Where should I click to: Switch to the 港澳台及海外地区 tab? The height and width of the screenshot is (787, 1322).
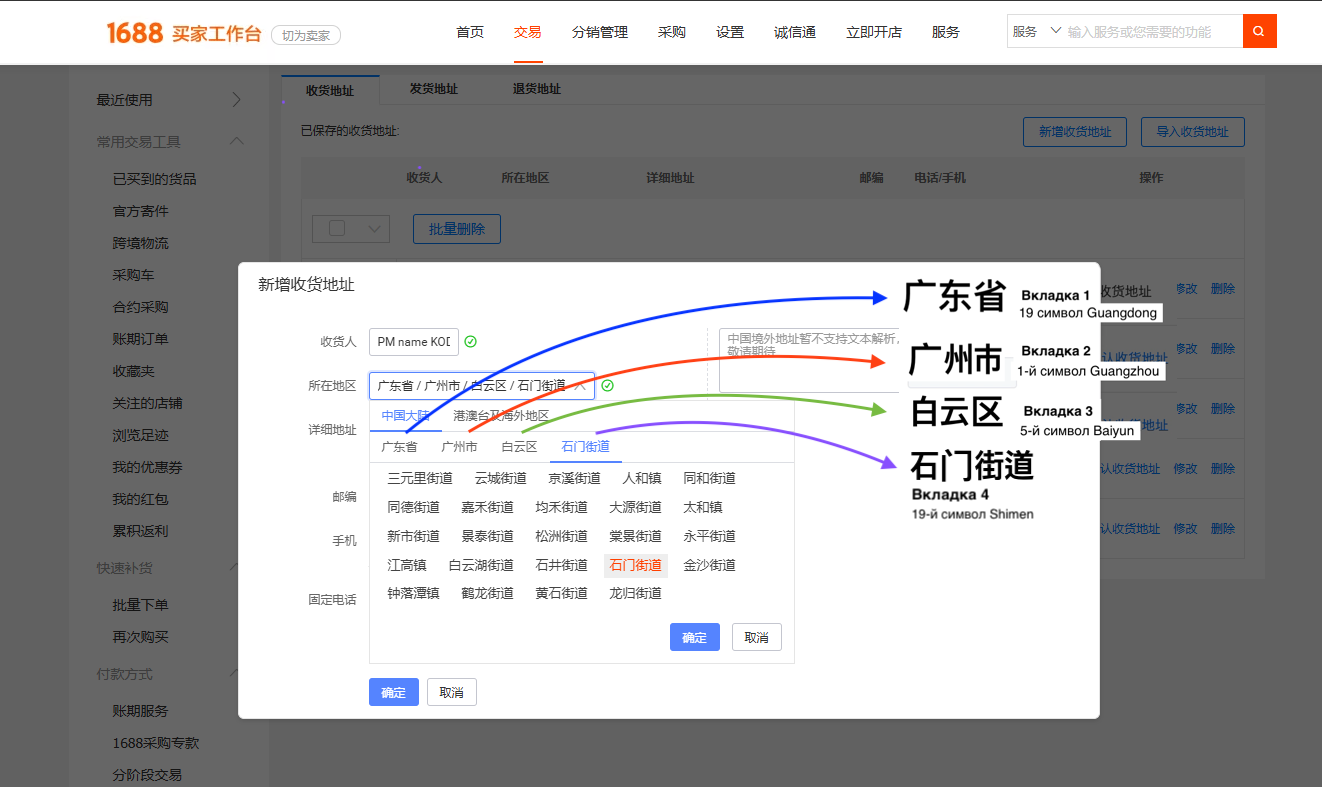[500, 415]
